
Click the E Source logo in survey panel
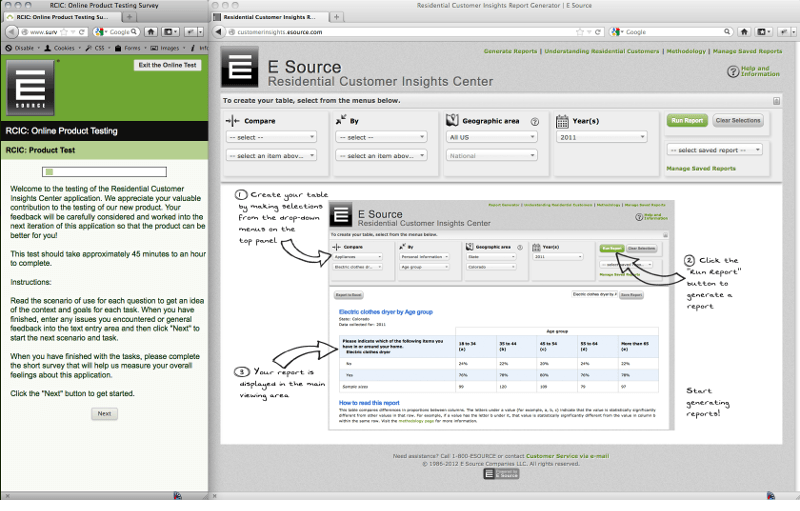[30, 88]
